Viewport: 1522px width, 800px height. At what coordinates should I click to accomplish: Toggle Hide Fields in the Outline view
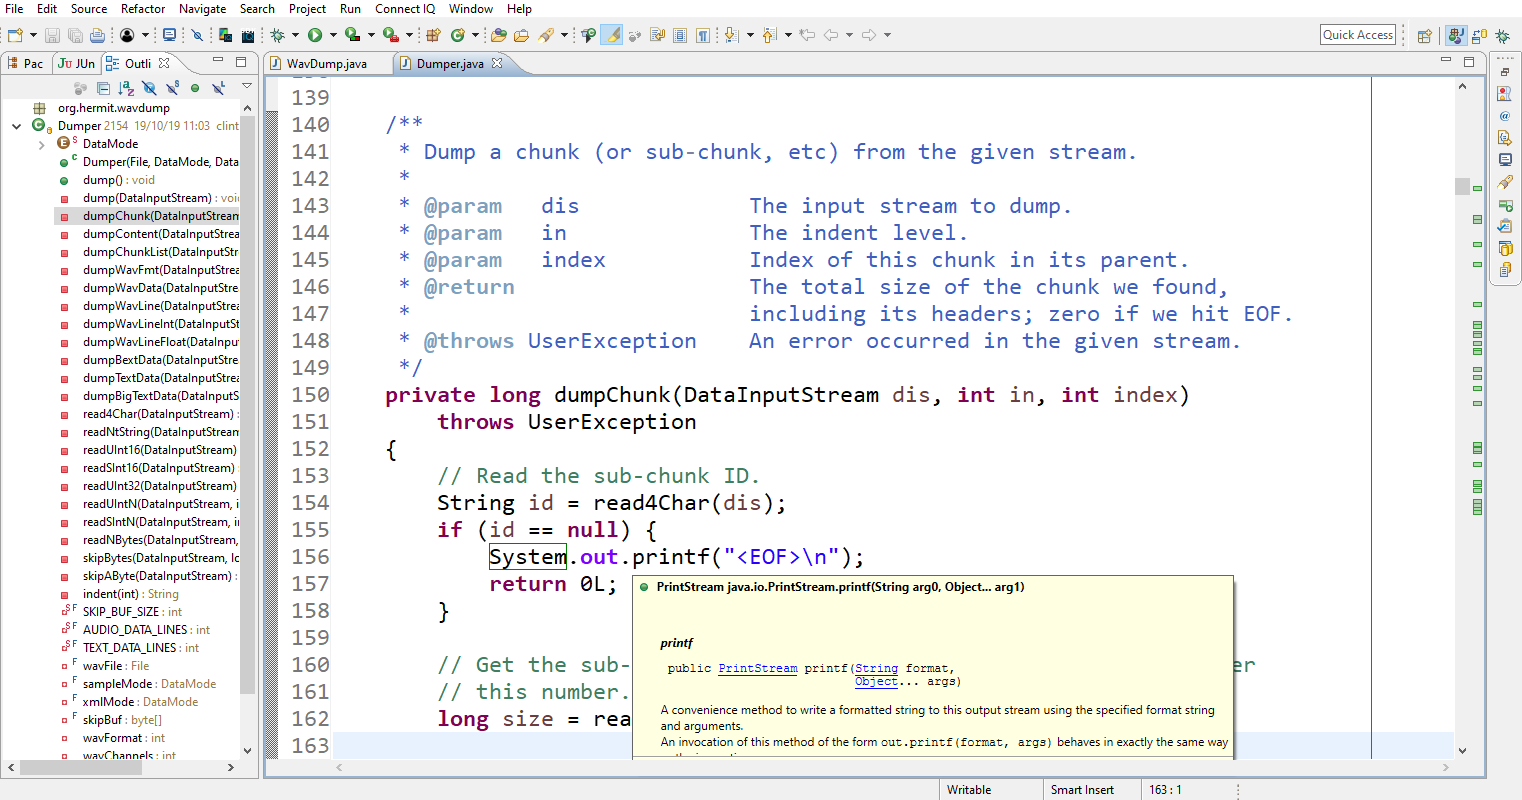(x=149, y=89)
